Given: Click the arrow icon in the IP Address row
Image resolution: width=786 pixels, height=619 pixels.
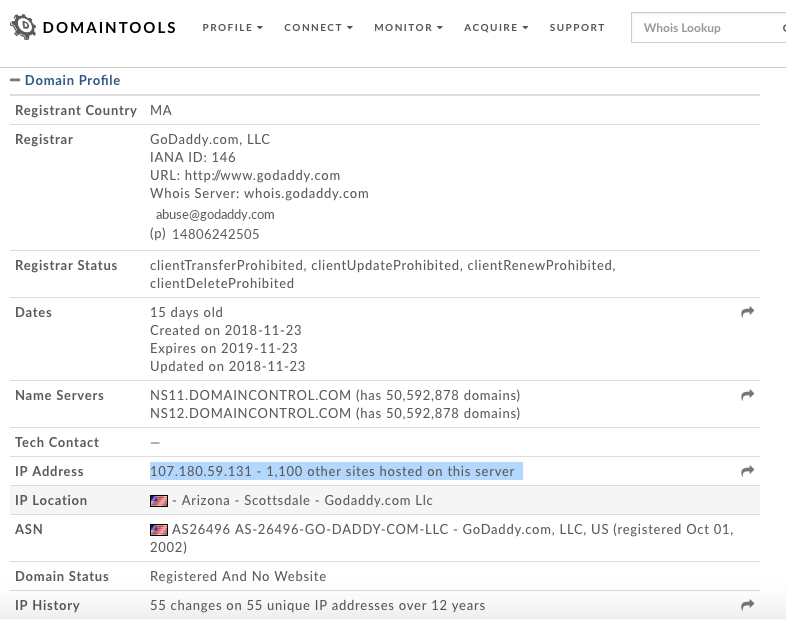Looking at the screenshot, I should [747, 471].
